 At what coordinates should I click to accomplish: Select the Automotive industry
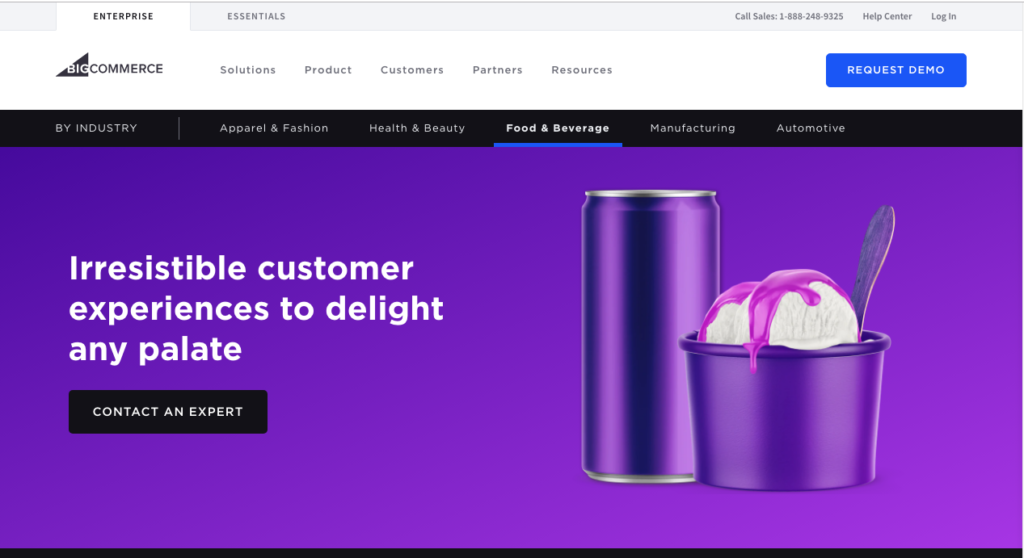coord(810,128)
